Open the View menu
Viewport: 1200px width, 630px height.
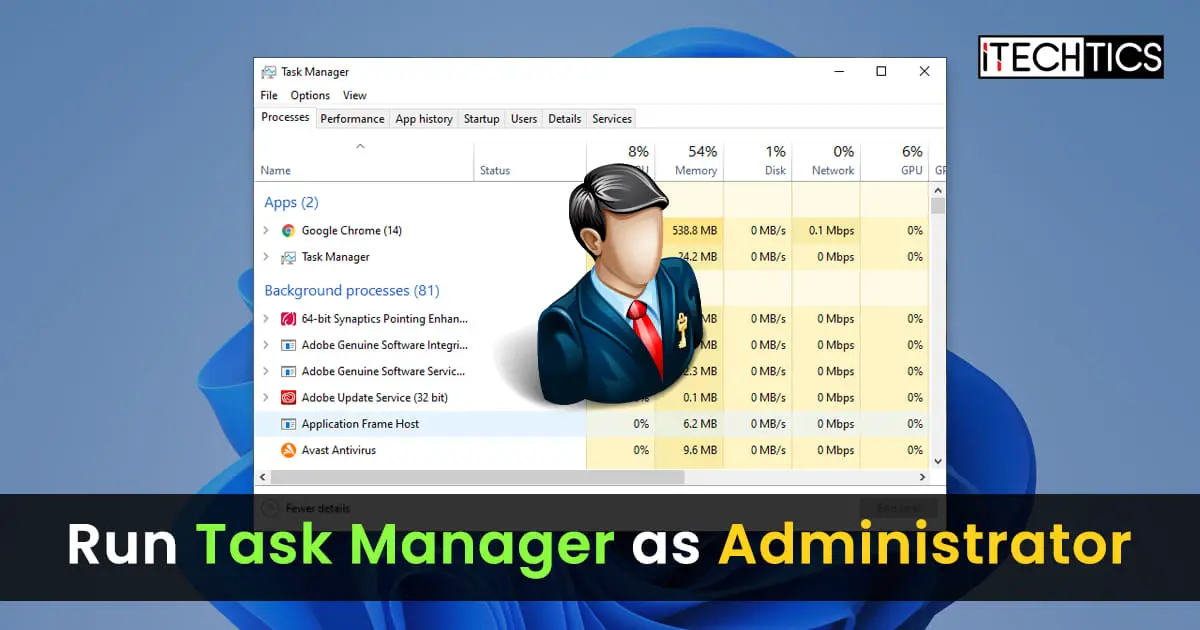tap(355, 95)
